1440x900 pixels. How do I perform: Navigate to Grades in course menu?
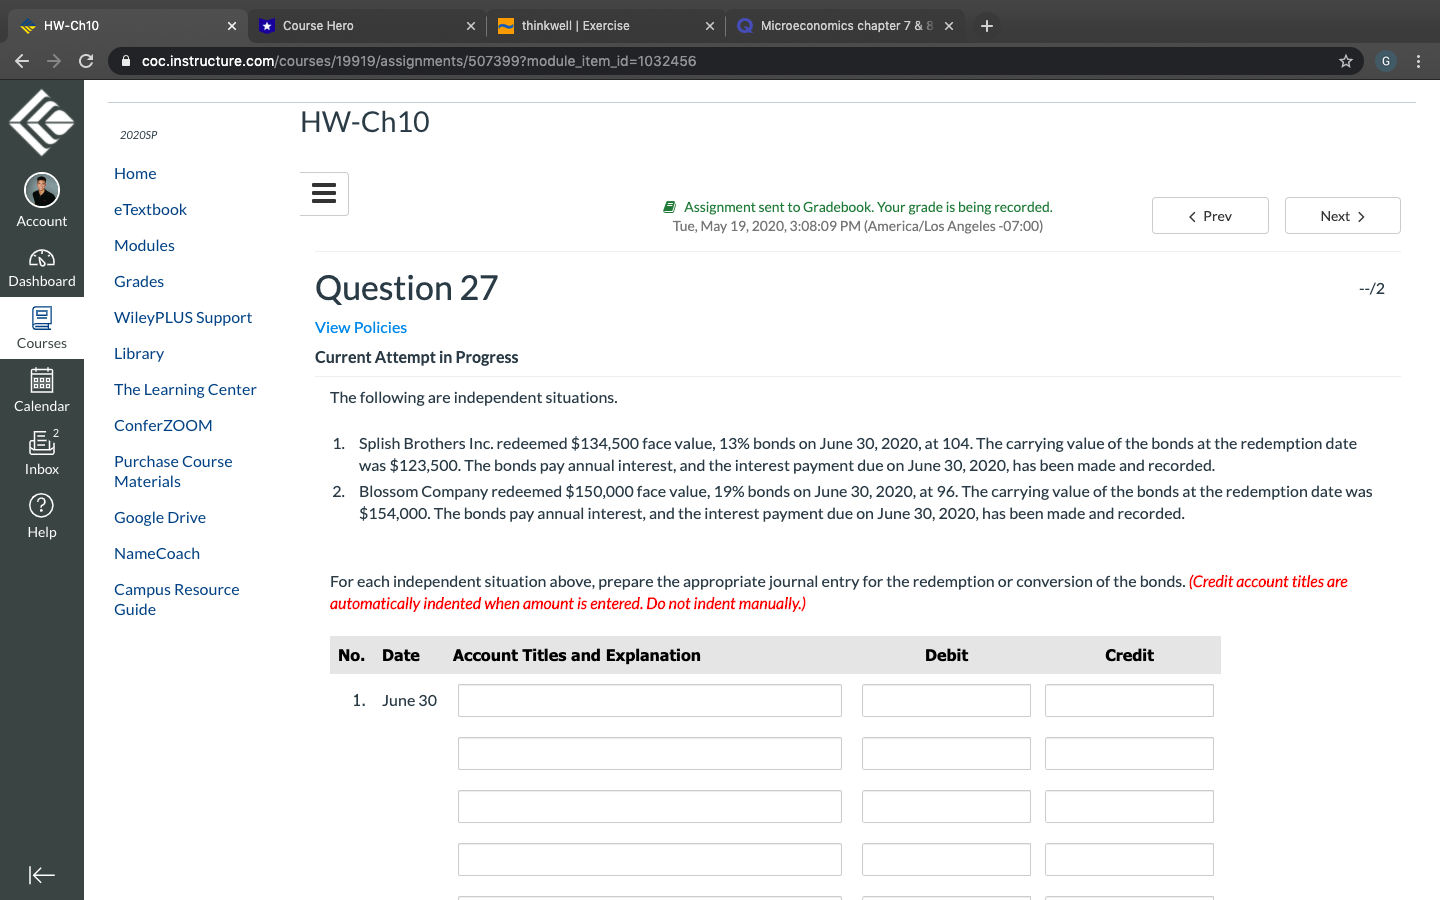(138, 281)
